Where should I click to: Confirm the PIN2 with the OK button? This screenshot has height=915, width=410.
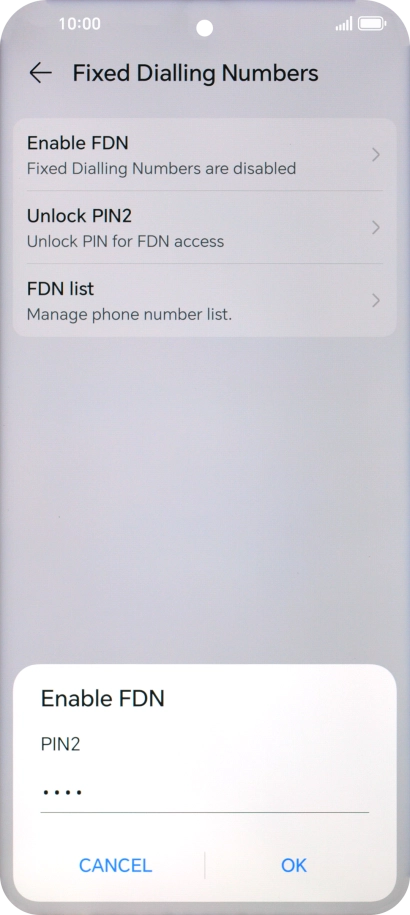point(293,865)
